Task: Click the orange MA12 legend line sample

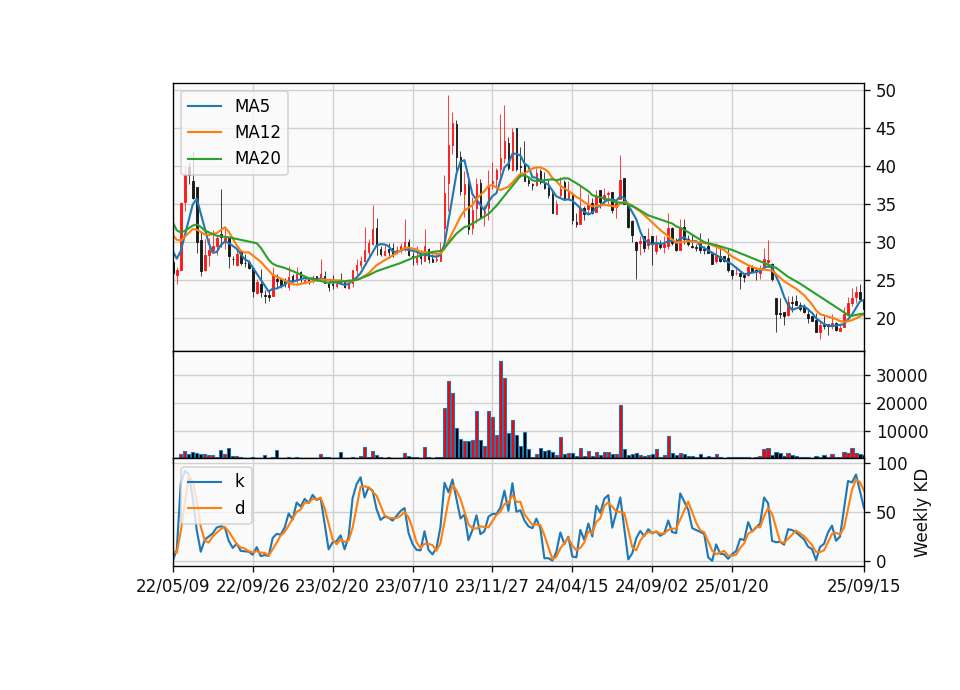Action: click(x=204, y=132)
